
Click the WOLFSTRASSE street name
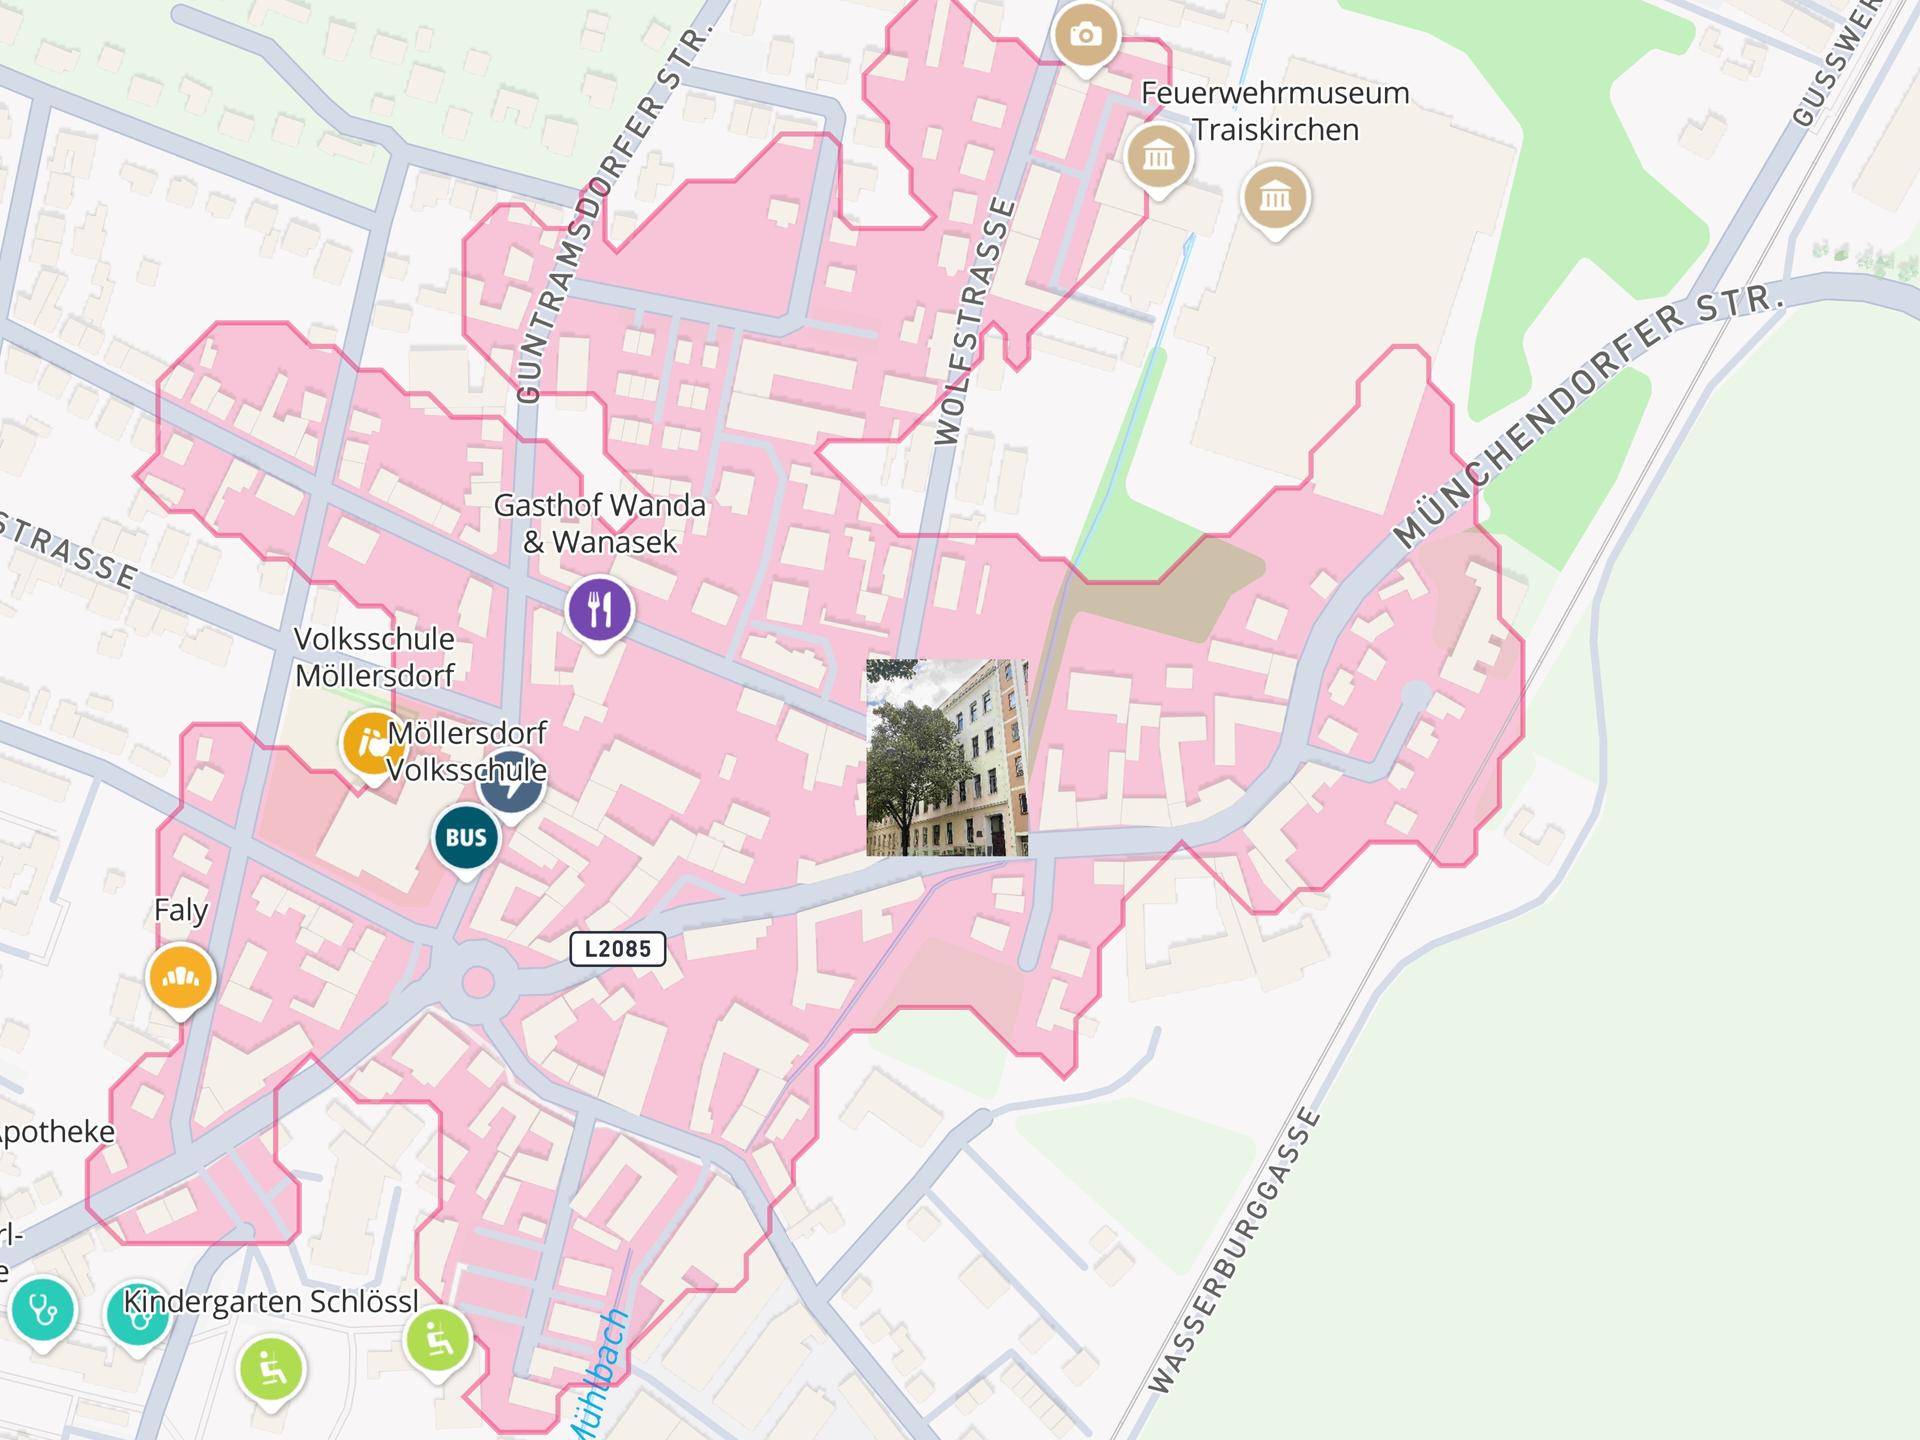point(975,321)
